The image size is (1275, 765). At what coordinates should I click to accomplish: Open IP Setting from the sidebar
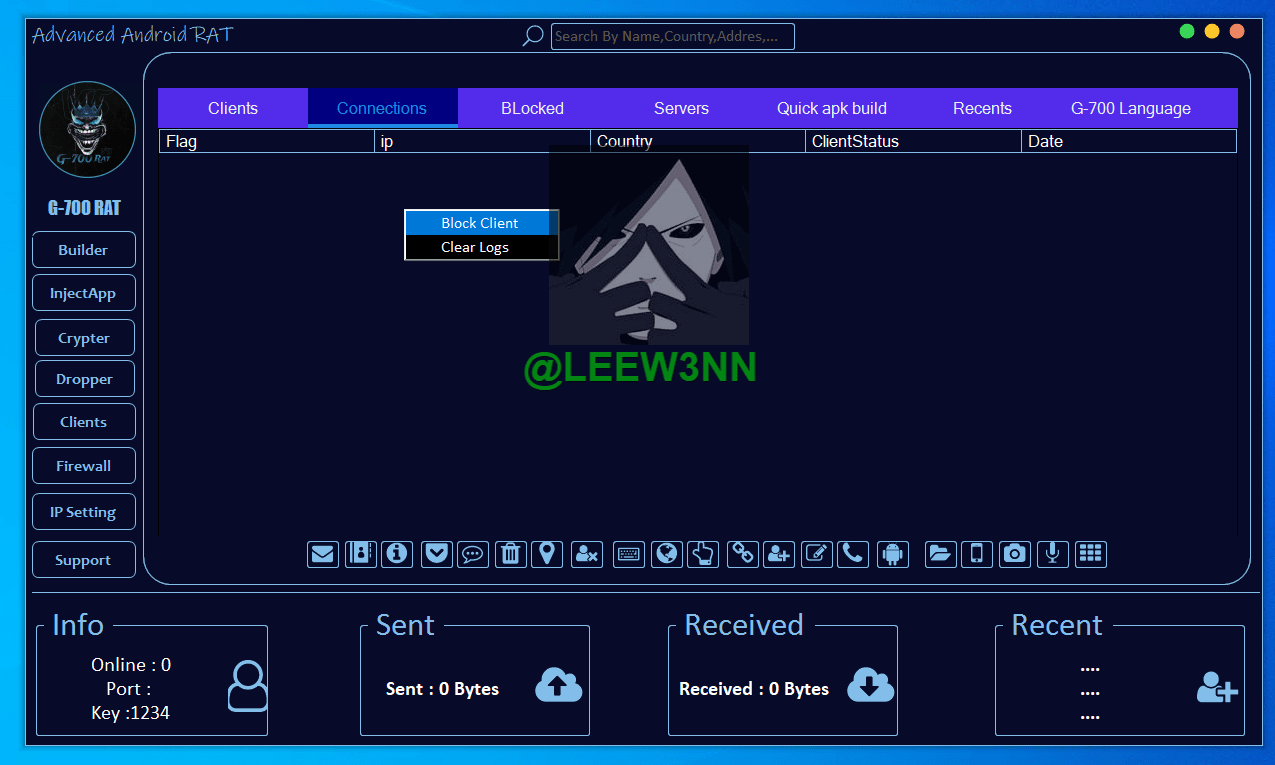point(84,512)
